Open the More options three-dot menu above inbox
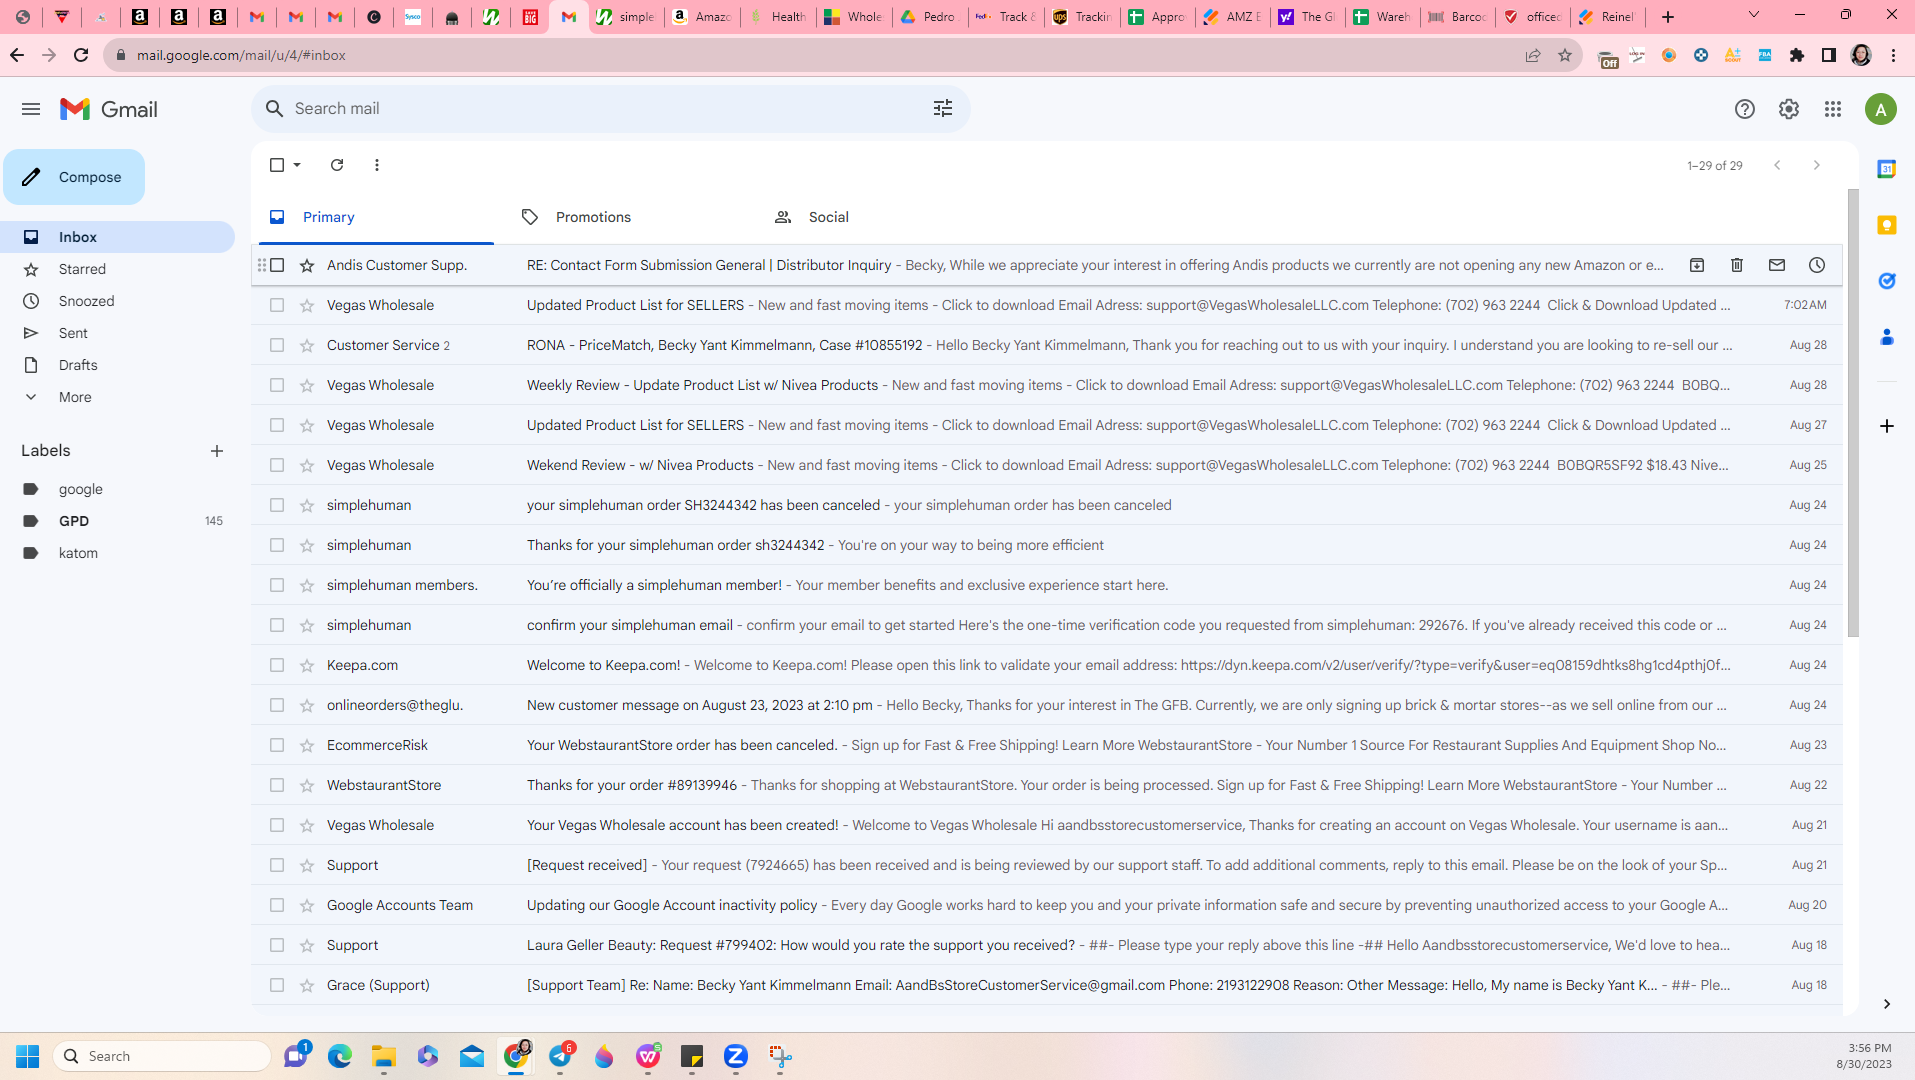The height and width of the screenshot is (1080, 1915). pyautogui.click(x=377, y=165)
